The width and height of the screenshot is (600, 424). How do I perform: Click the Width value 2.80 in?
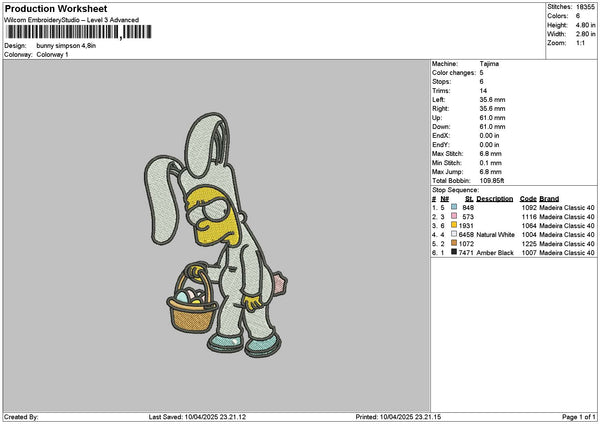[585, 34]
